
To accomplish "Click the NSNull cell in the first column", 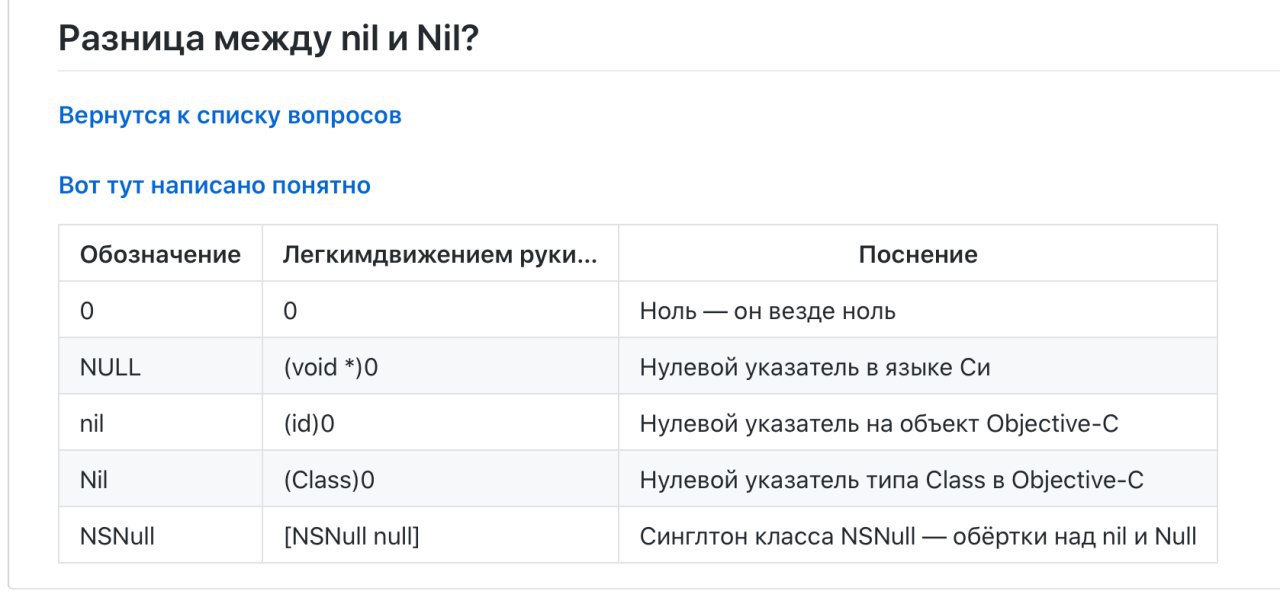I will [160, 535].
